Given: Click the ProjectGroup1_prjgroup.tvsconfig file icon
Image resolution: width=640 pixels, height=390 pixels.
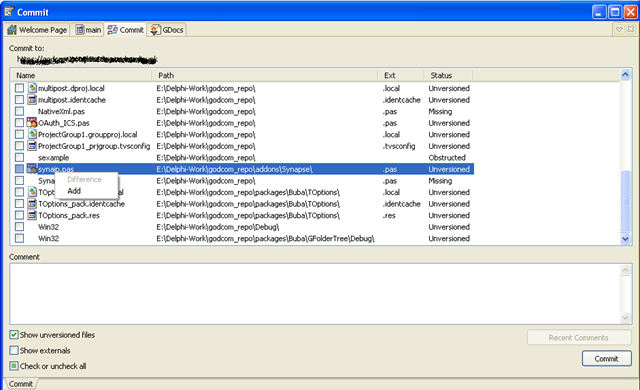Looking at the screenshot, I should (x=32, y=146).
